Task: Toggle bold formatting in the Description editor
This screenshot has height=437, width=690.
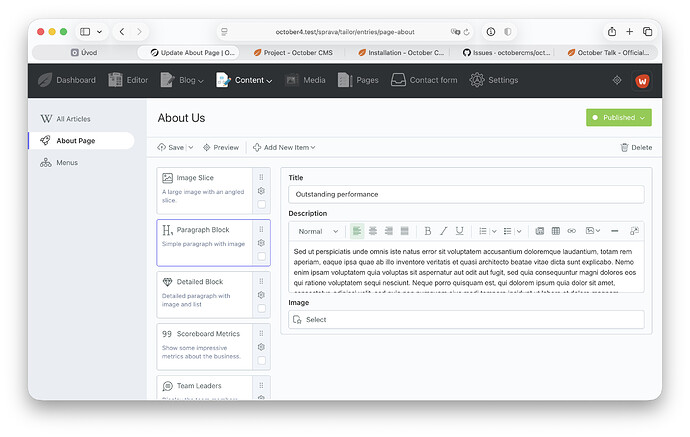Action: pyautogui.click(x=428, y=231)
